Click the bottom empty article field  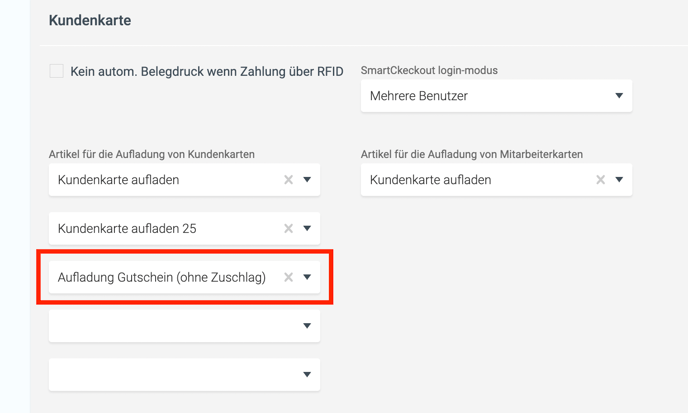click(x=184, y=374)
